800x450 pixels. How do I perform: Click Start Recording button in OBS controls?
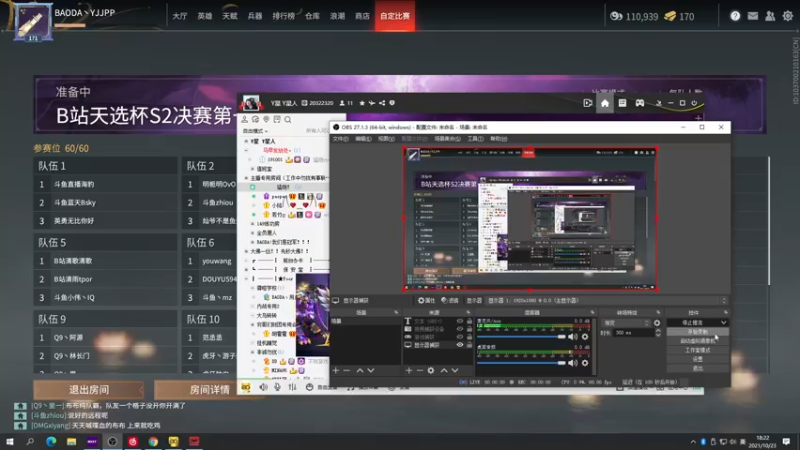tap(697, 332)
